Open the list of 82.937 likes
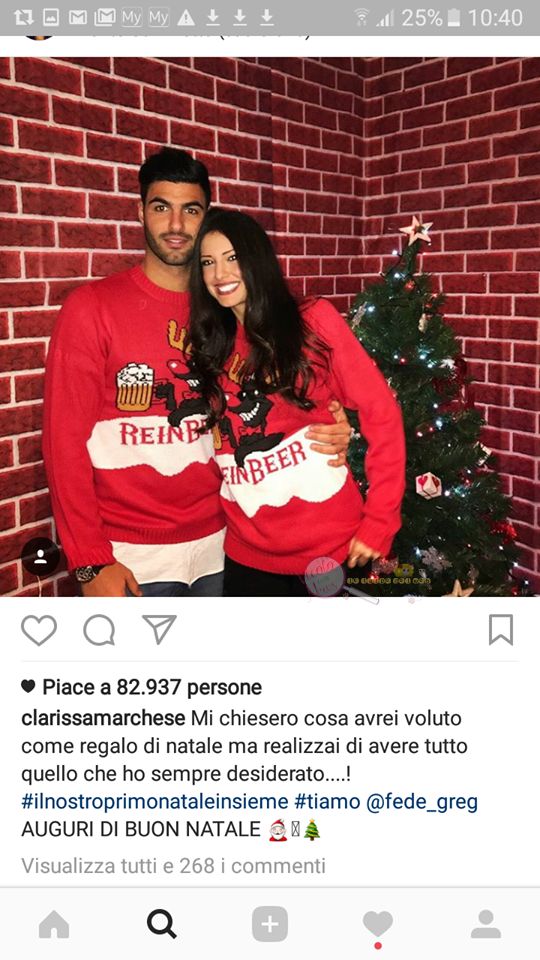 [152, 688]
